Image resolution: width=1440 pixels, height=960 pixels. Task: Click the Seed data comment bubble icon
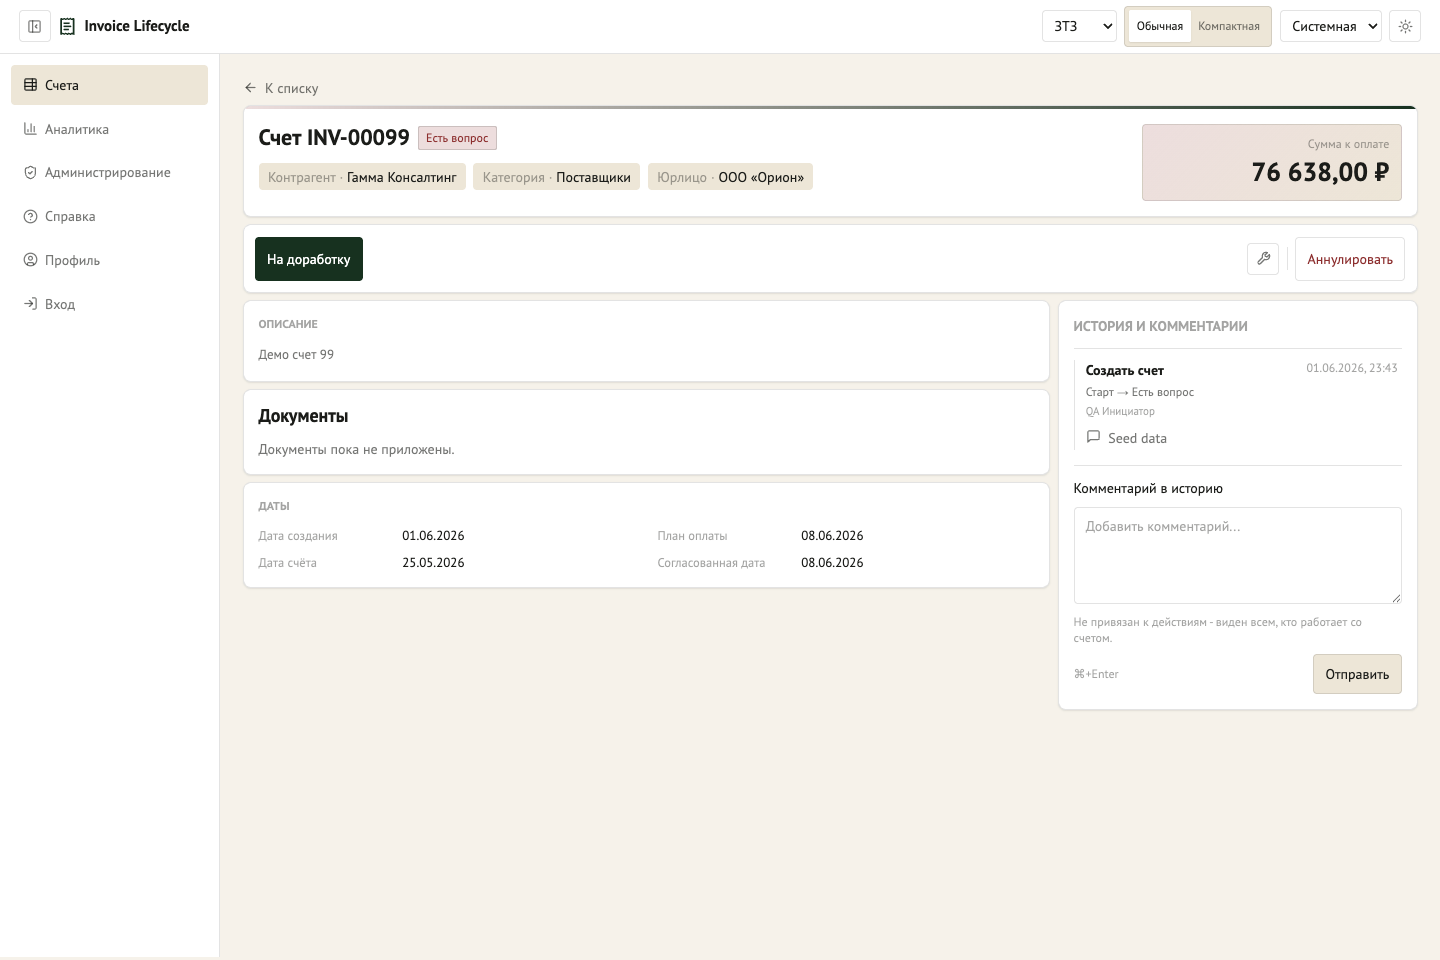pyautogui.click(x=1093, y=437)
